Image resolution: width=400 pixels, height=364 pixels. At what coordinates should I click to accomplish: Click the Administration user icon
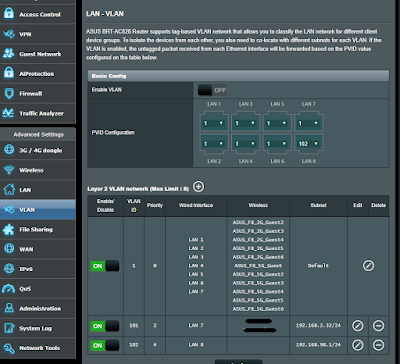[9, 308]
